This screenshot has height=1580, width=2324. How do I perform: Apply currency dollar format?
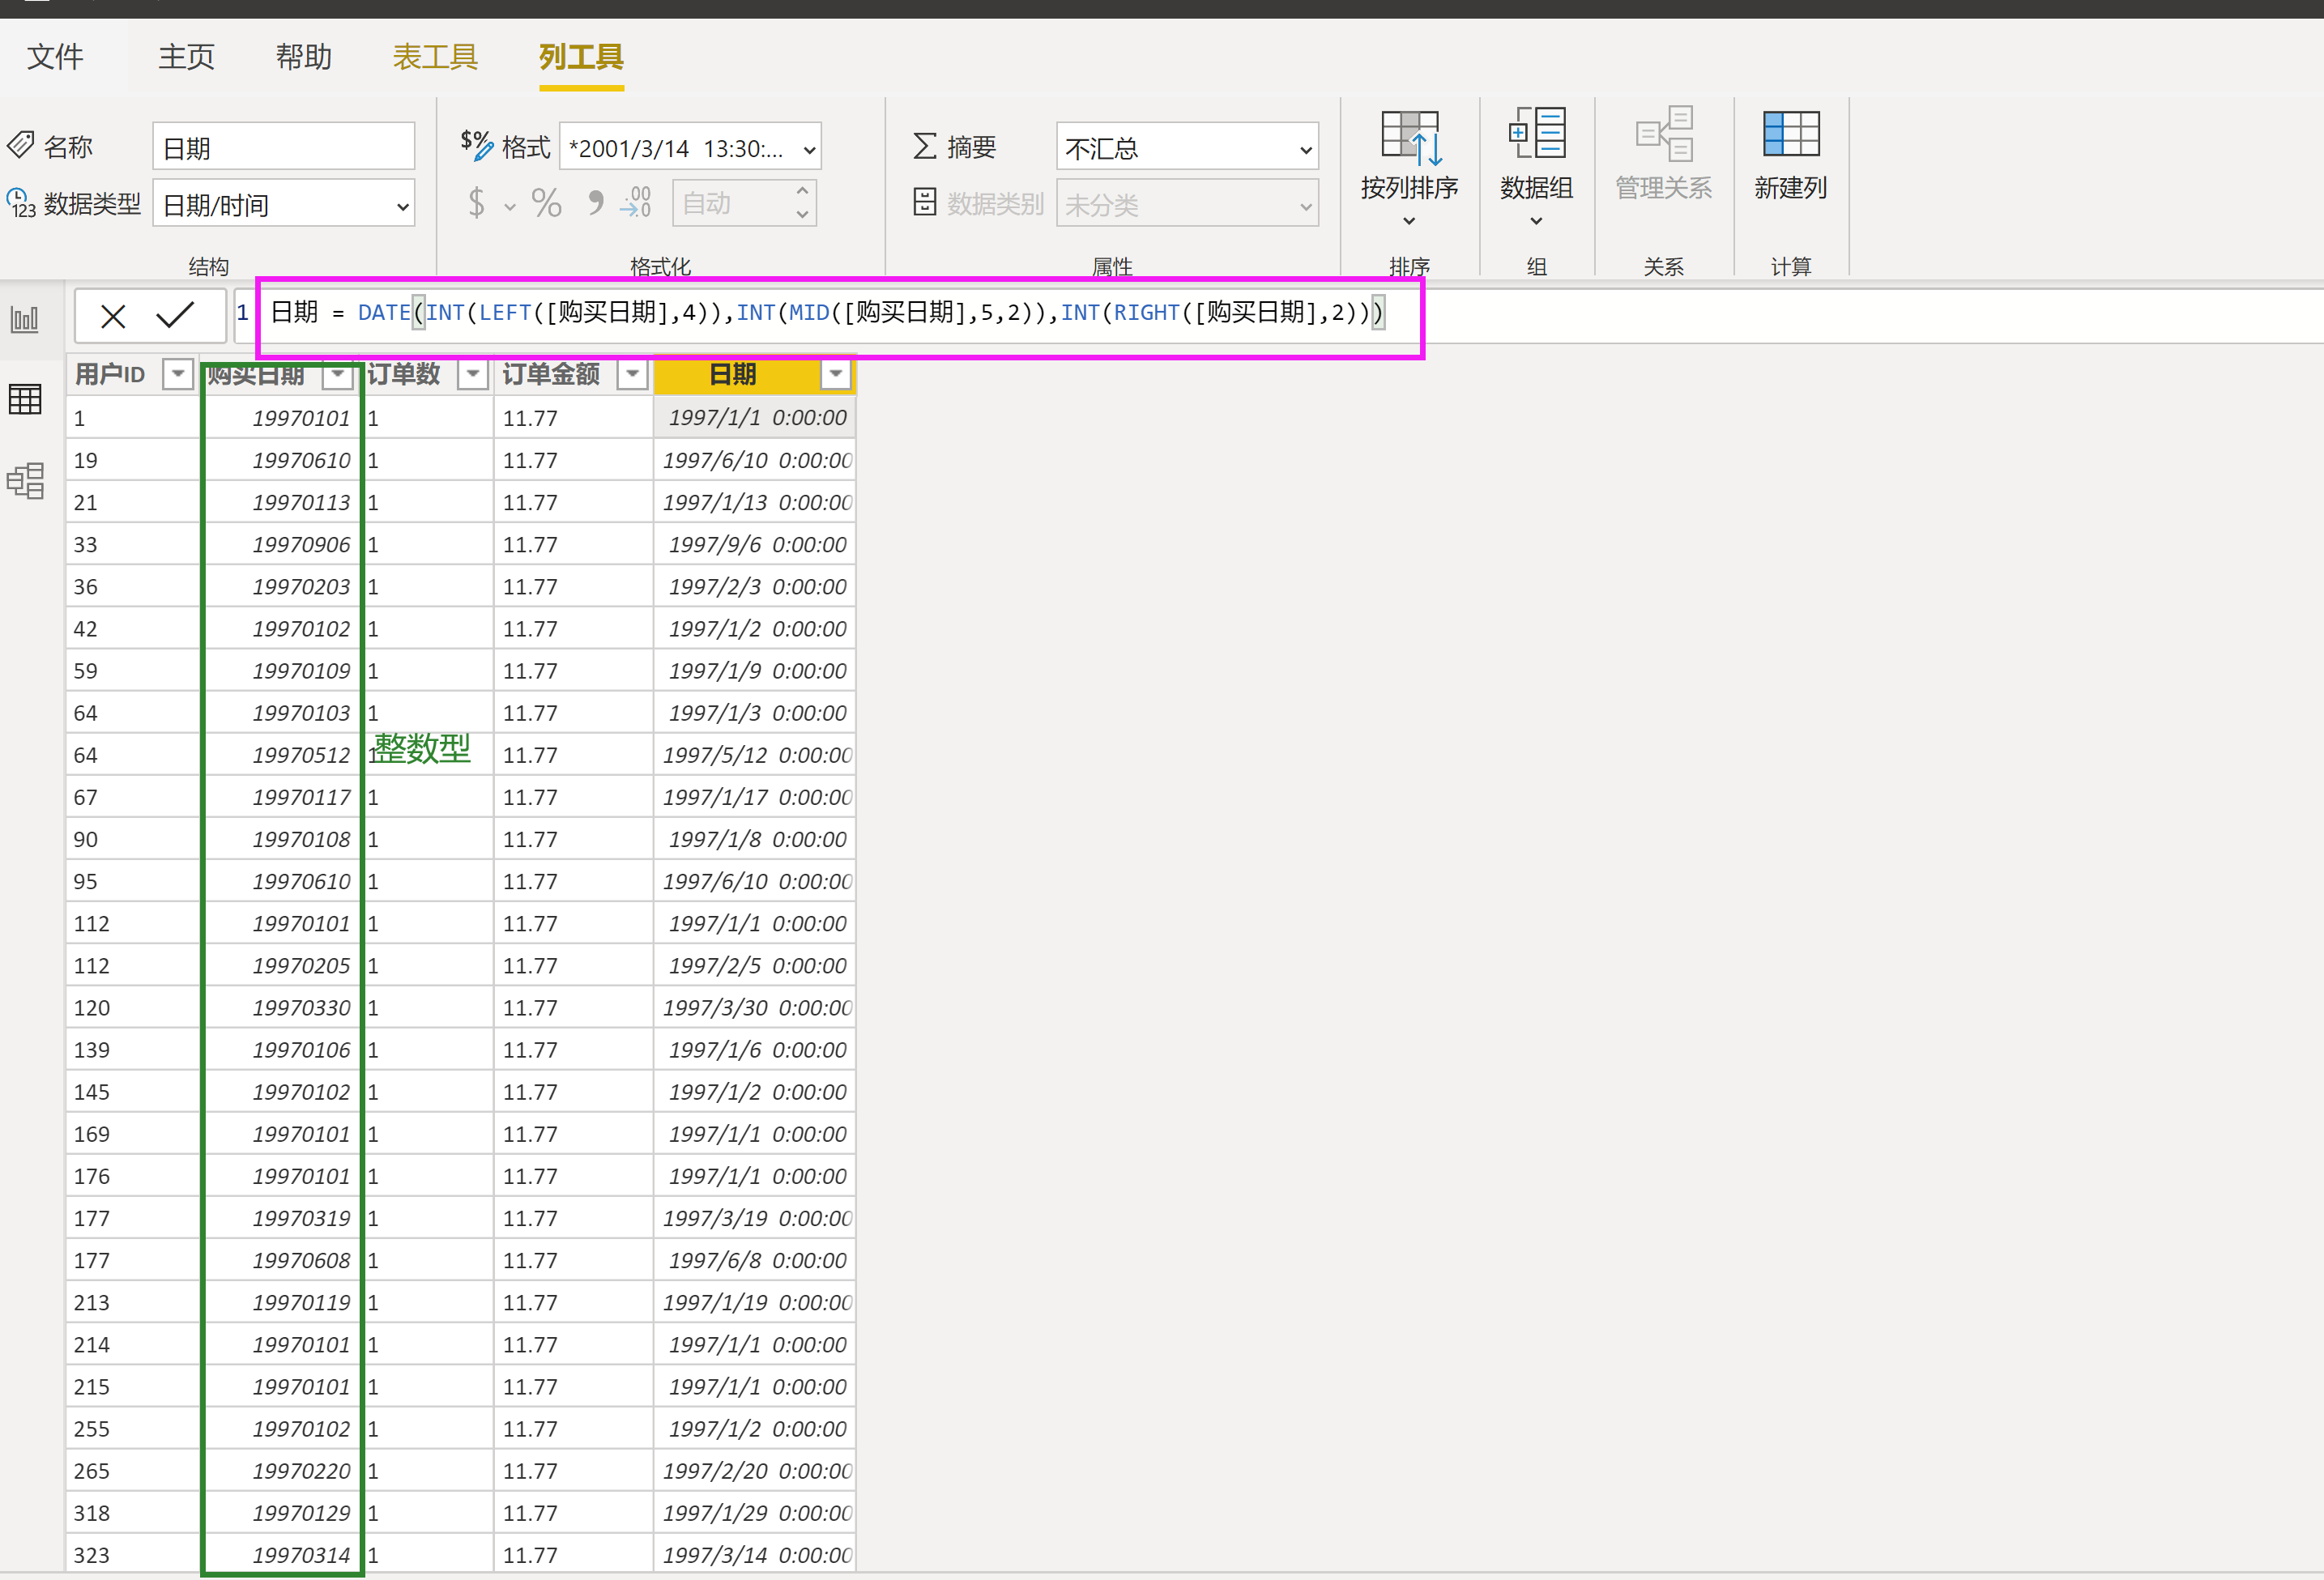(x=476, y=204)
